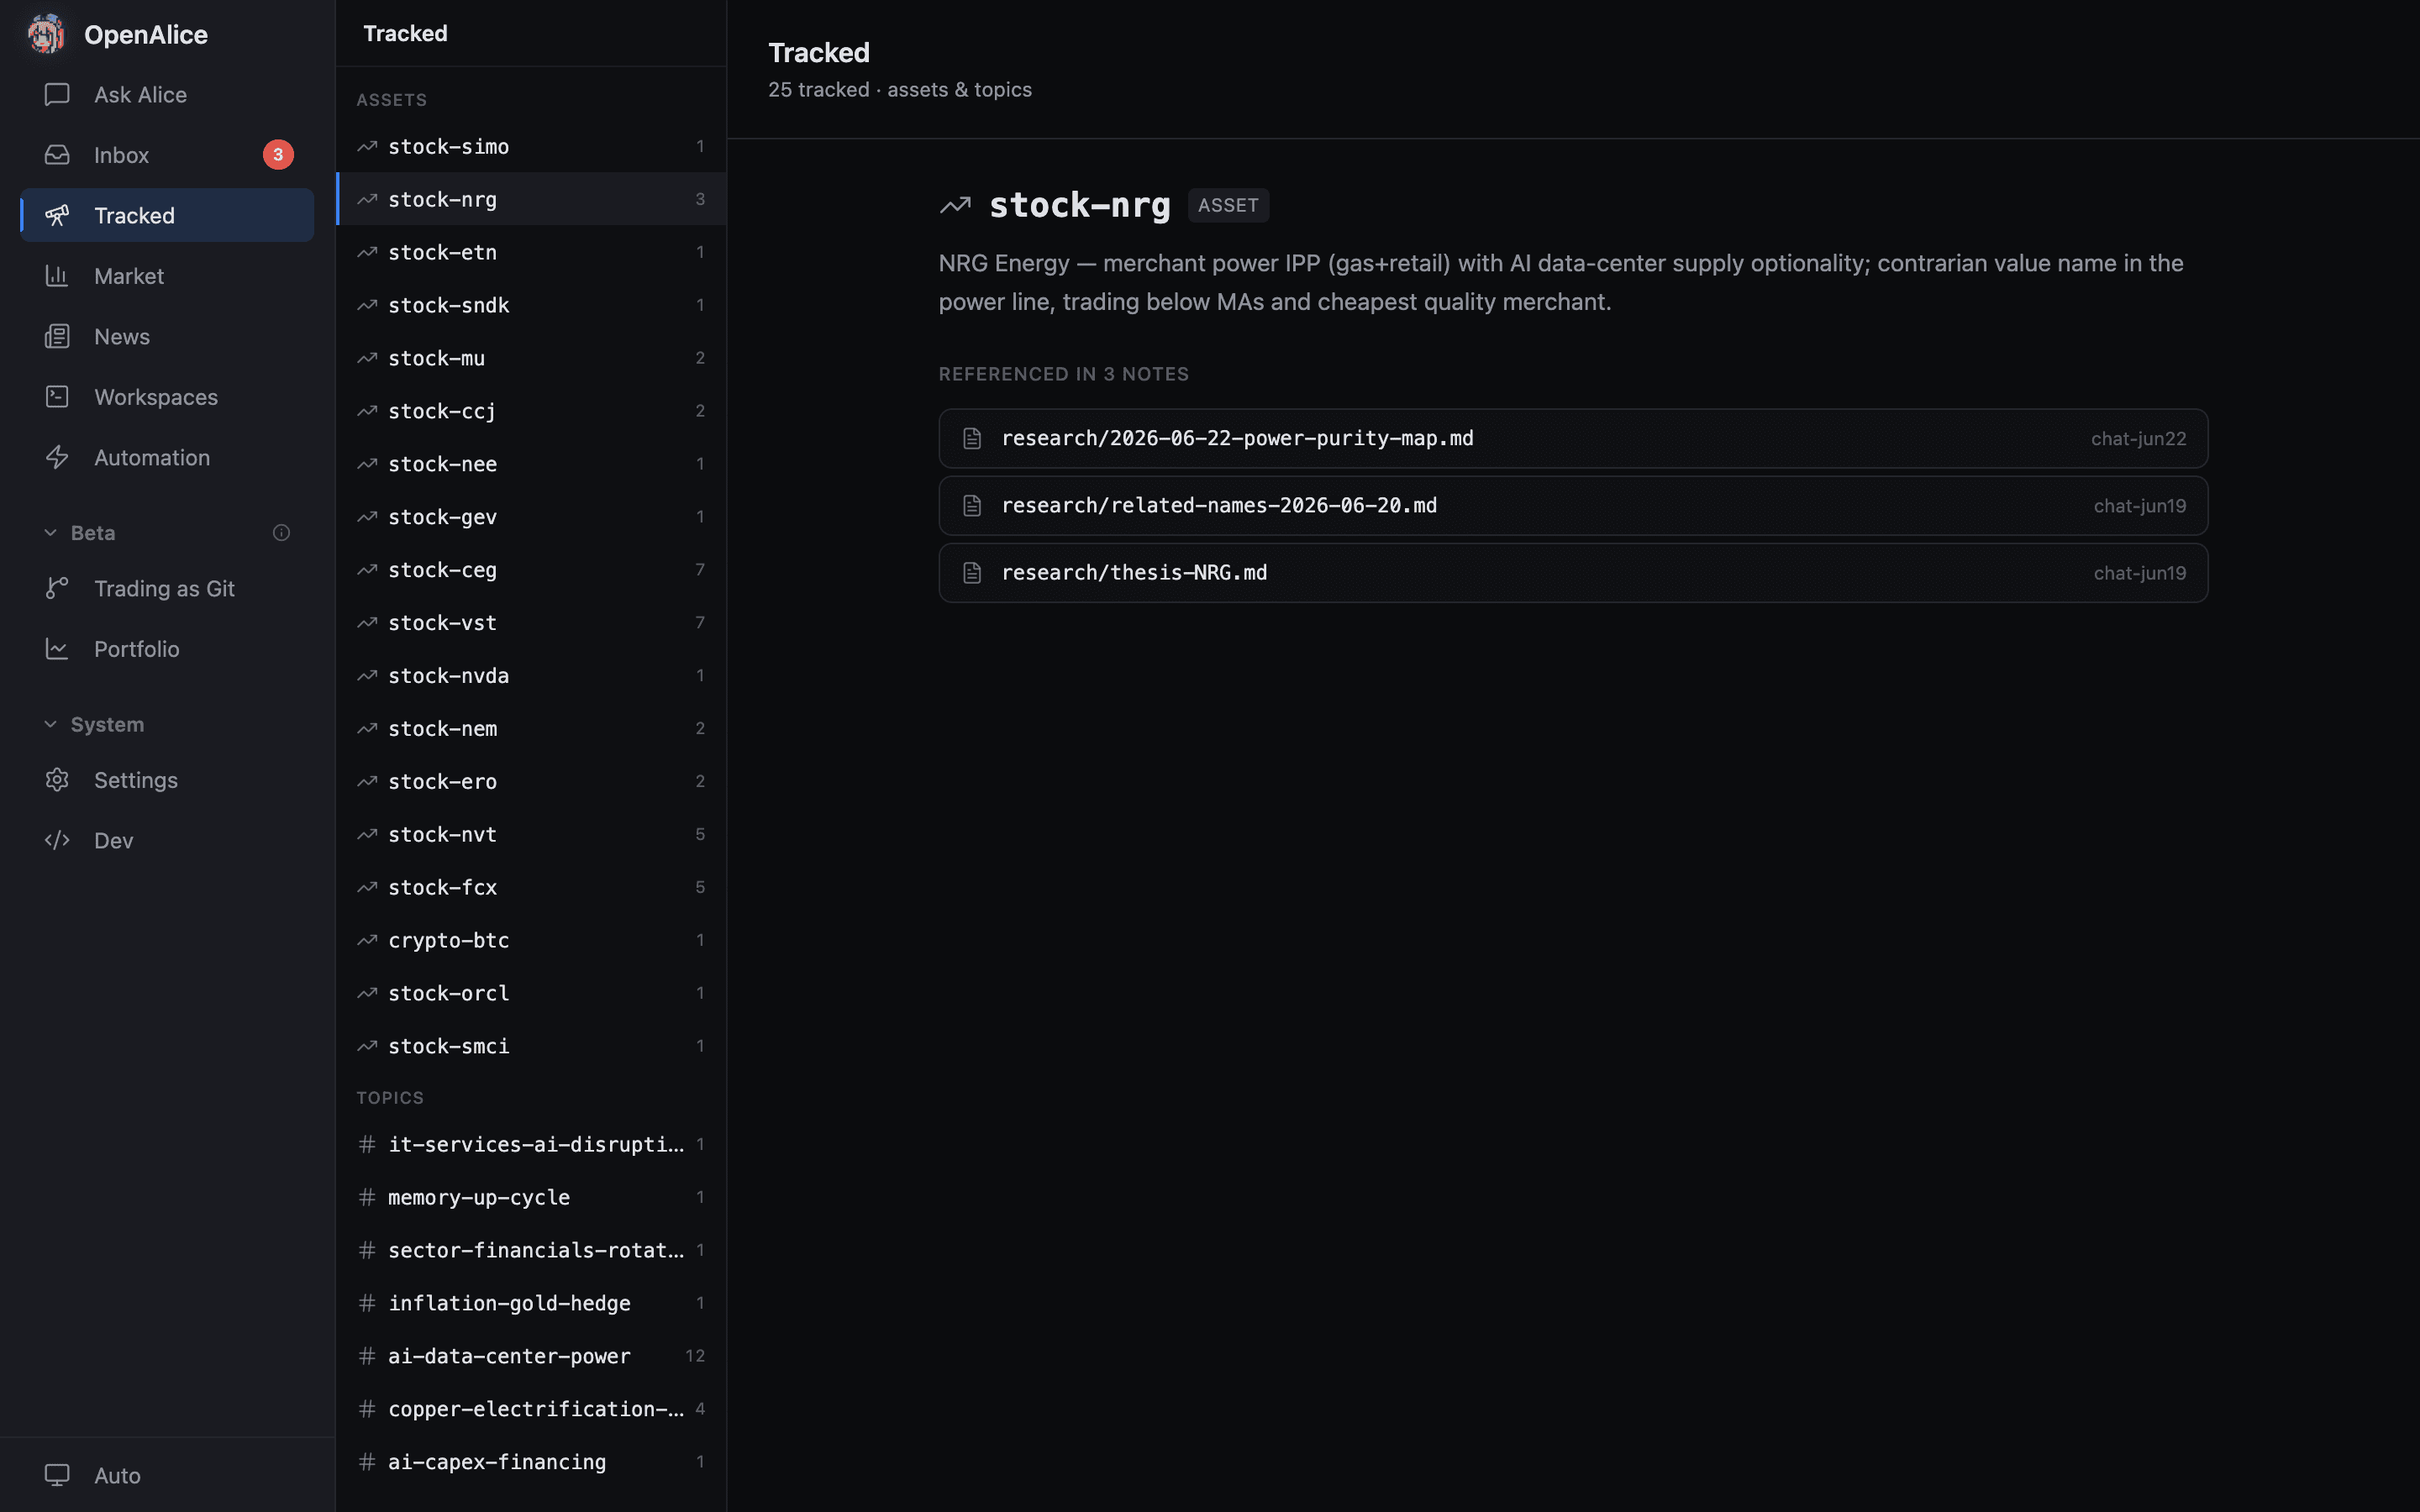Open Automation page
Viewport: 2420px width, 1512px height.
167,457
